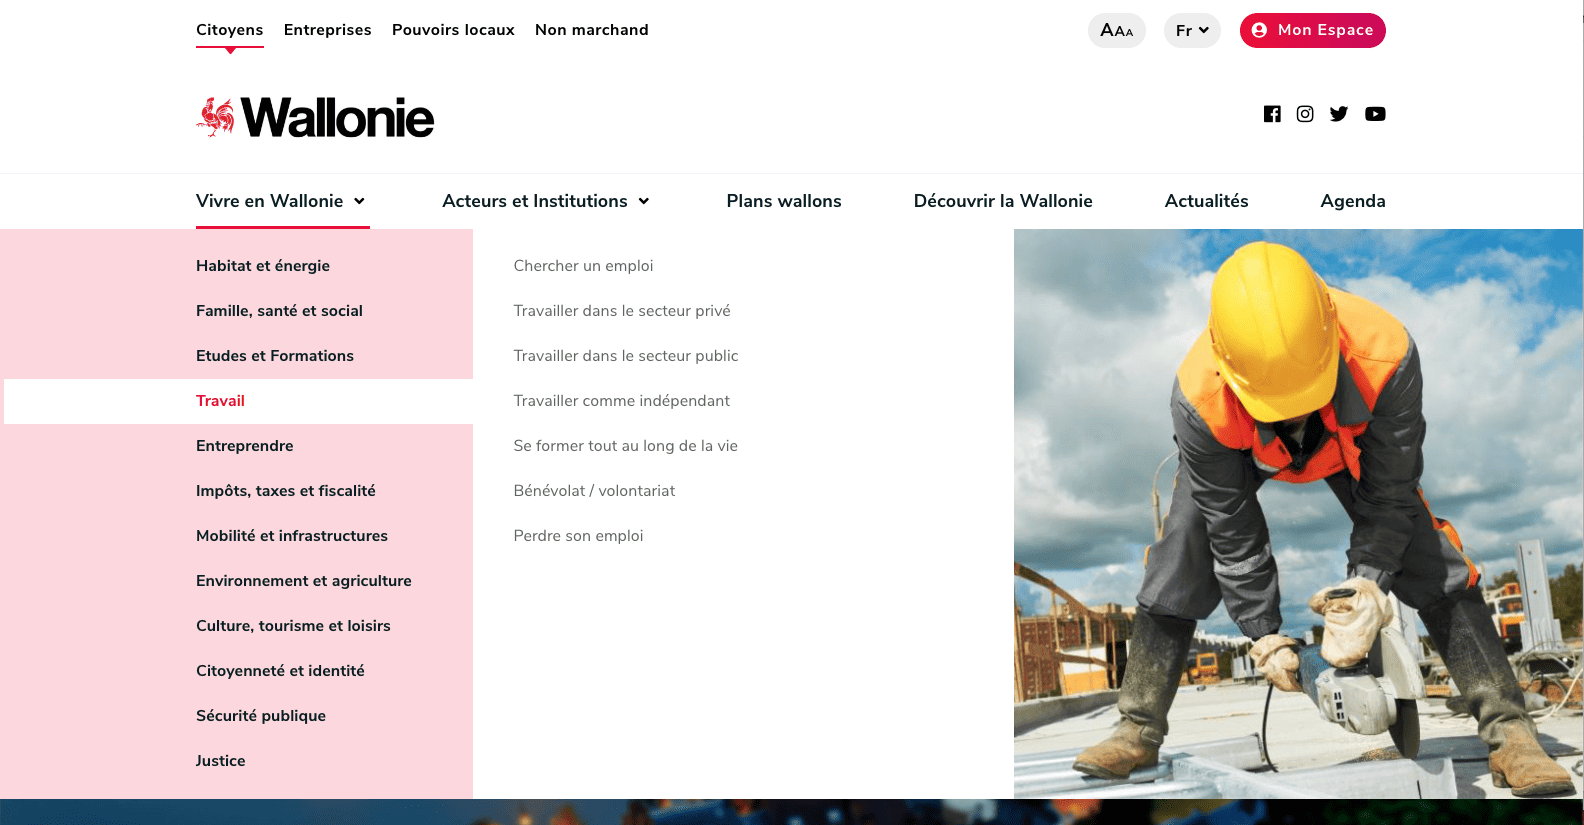
Task: Open Travailler comme indépendant link
Action: tap(621, 401)
